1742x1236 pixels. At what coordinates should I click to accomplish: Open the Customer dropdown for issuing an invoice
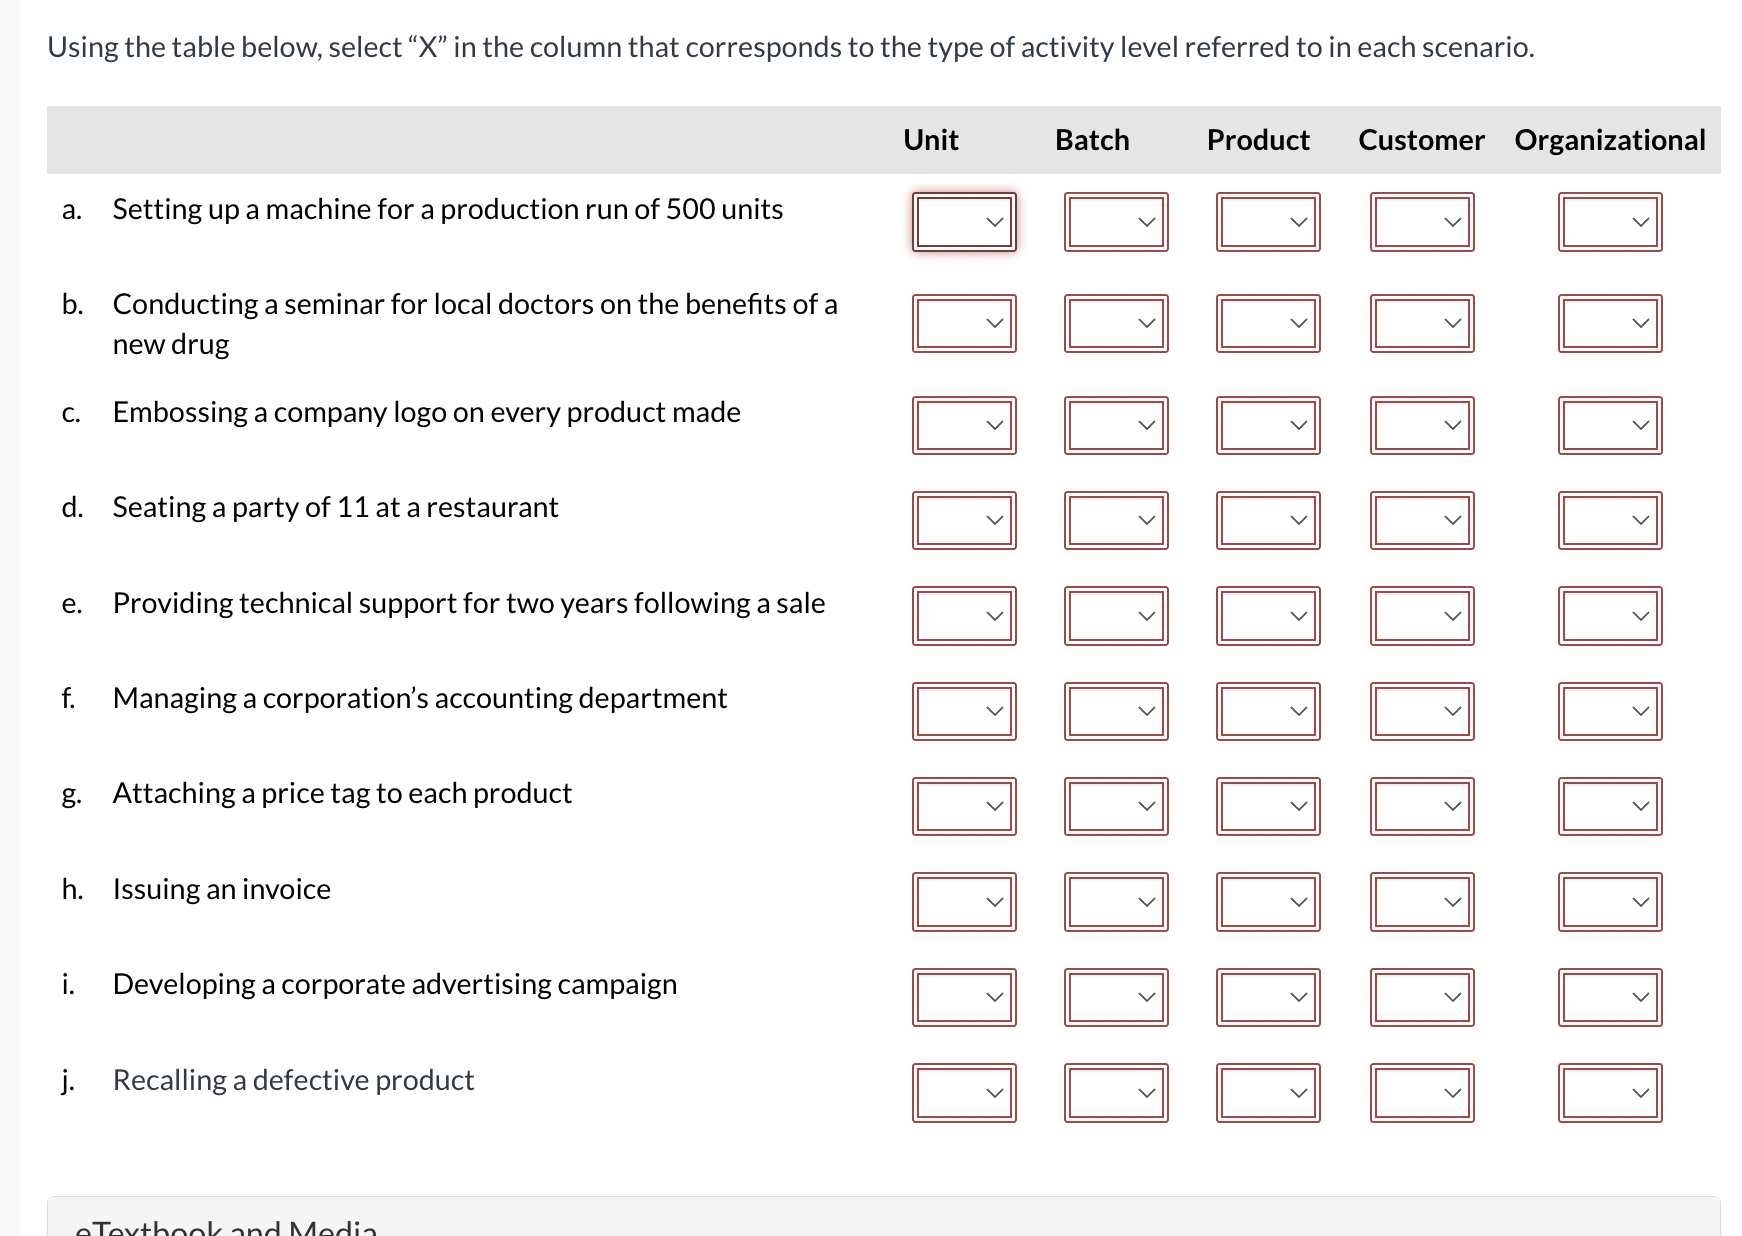[1420, 902]
